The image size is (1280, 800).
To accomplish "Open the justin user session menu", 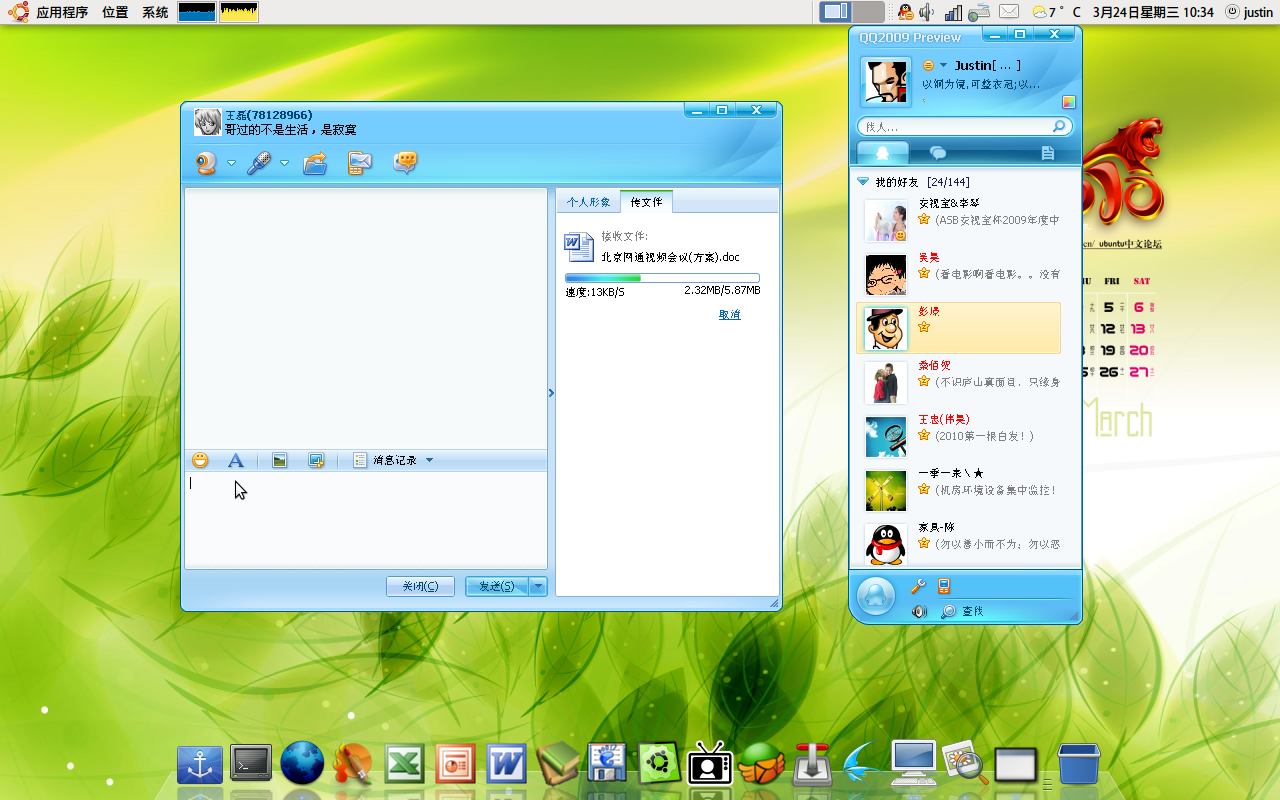I will coord(1250,12).
